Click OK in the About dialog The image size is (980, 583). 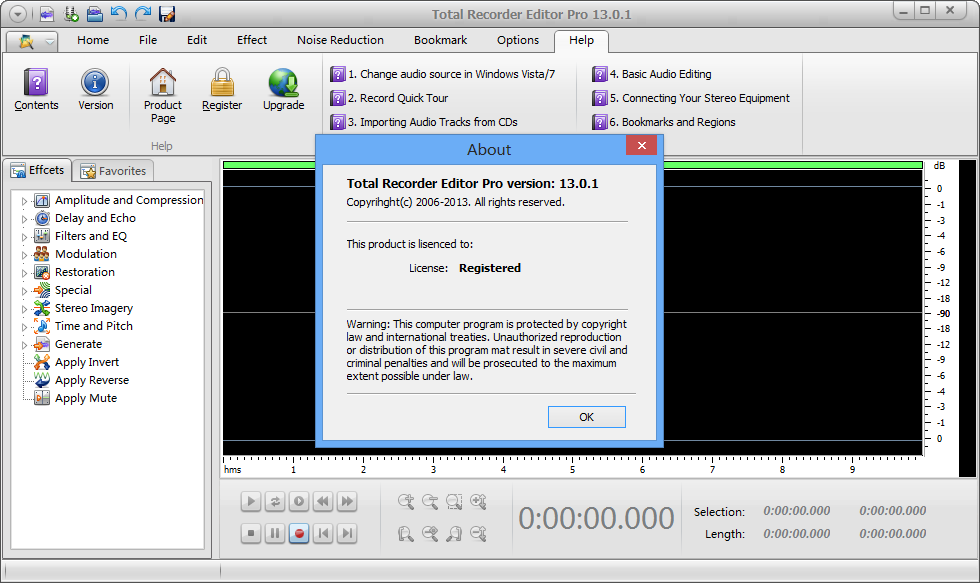tap(586, 417)
